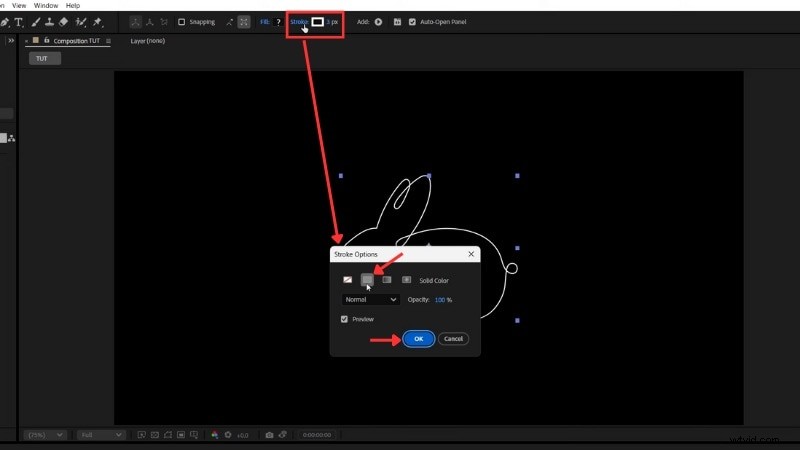800x450 pixels.
Task: Select the Solid Color stroke type
Action: tap(367, 280)
